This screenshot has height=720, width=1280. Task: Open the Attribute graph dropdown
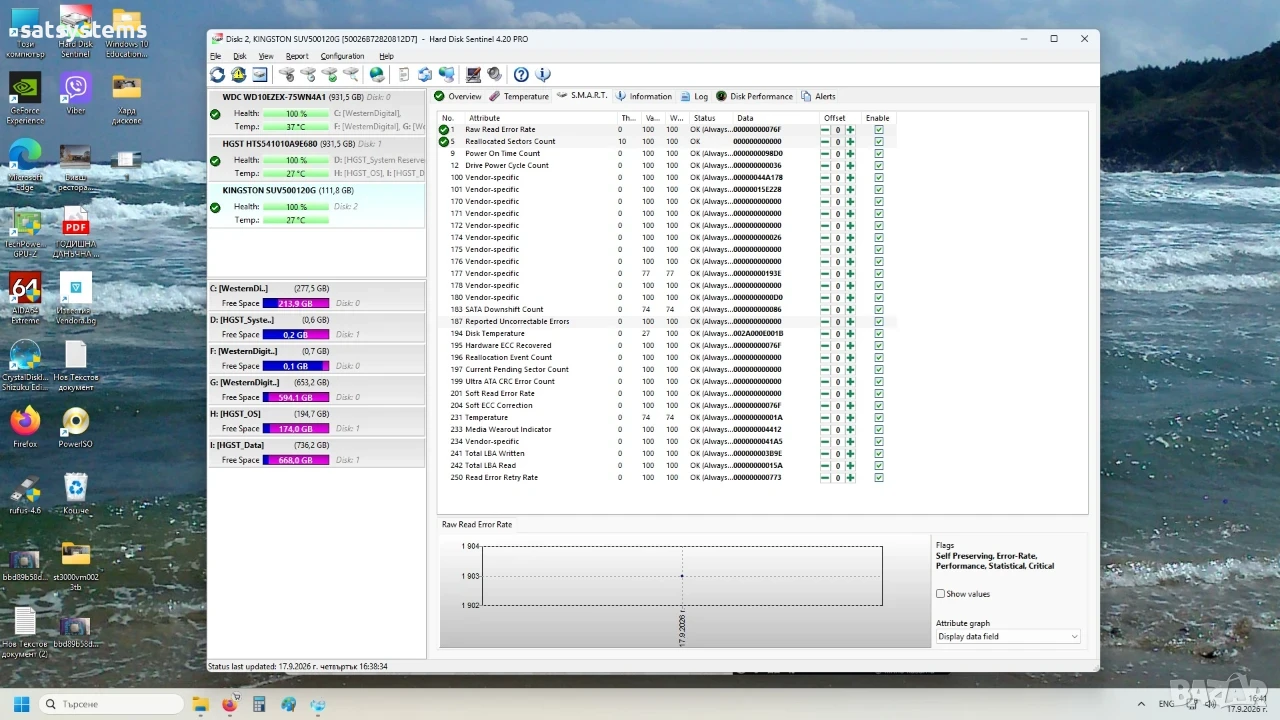(x=1008, y=636)
